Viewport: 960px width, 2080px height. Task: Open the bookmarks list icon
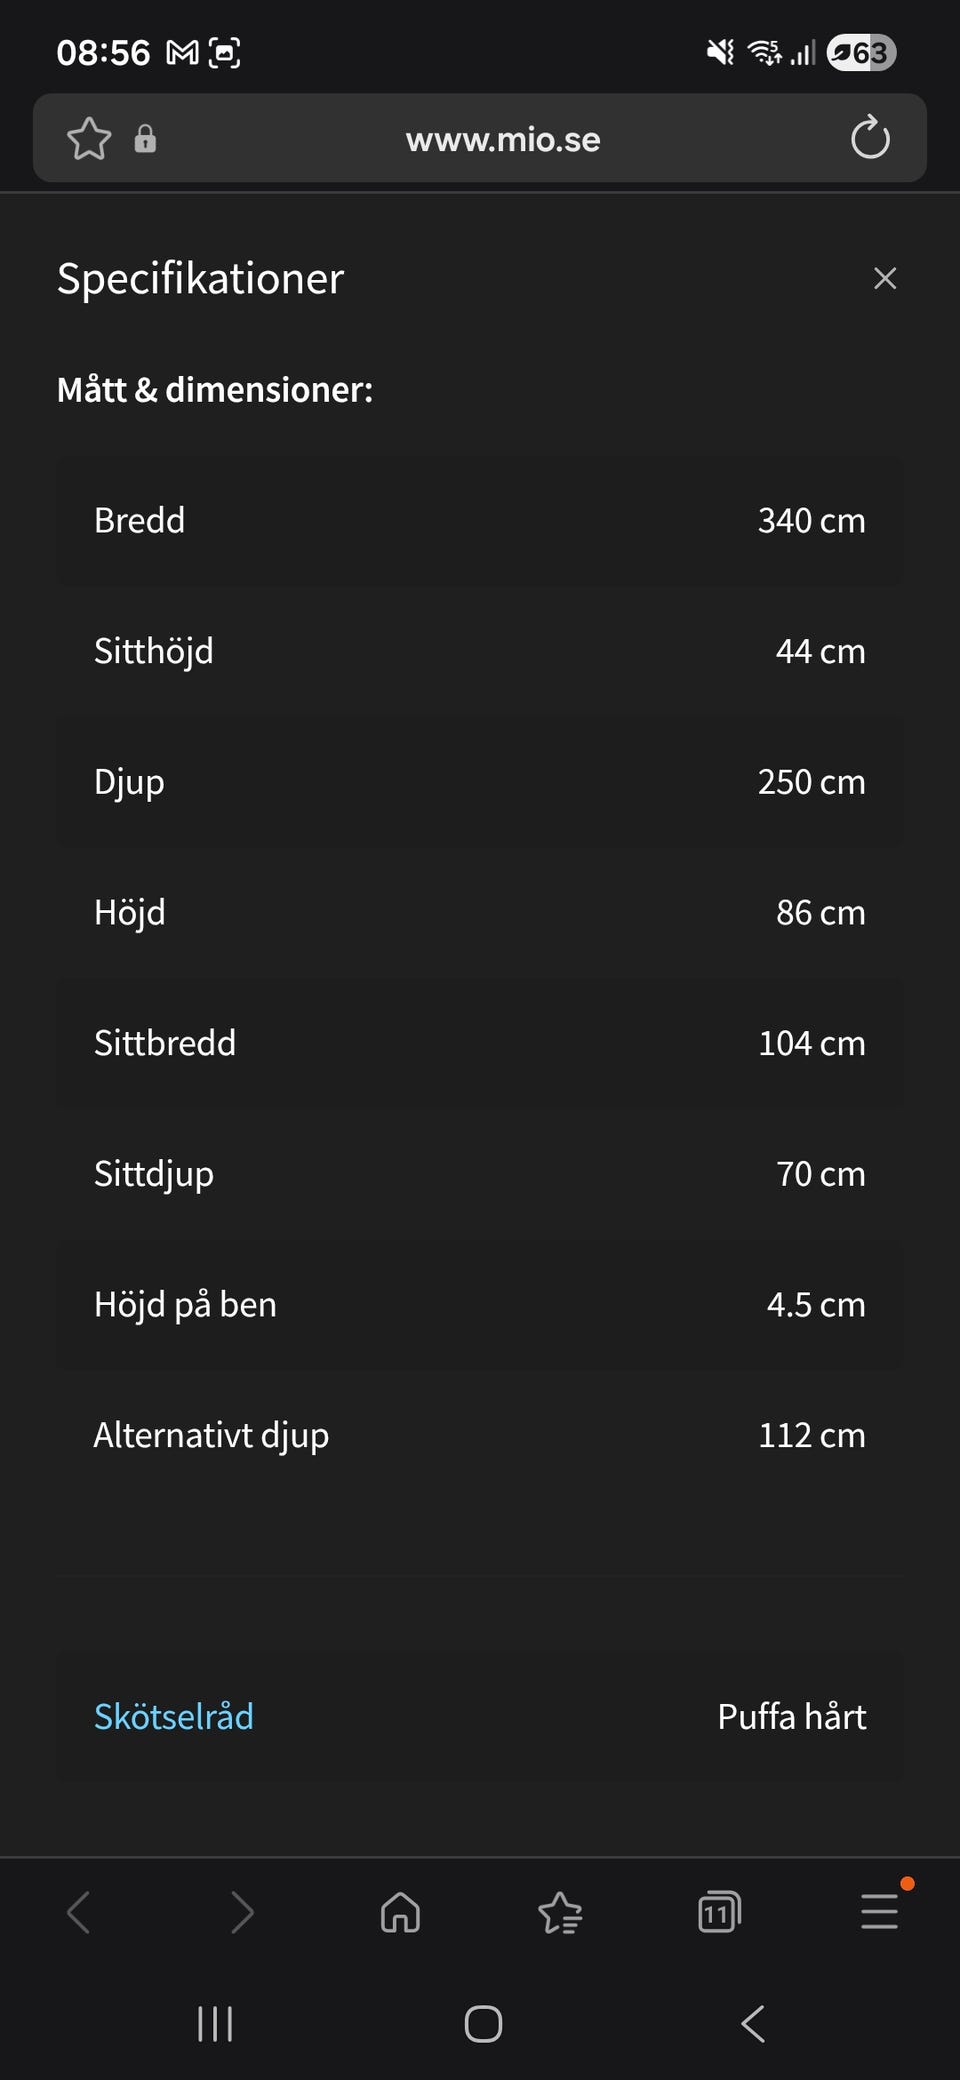[x=560, y=1912]
